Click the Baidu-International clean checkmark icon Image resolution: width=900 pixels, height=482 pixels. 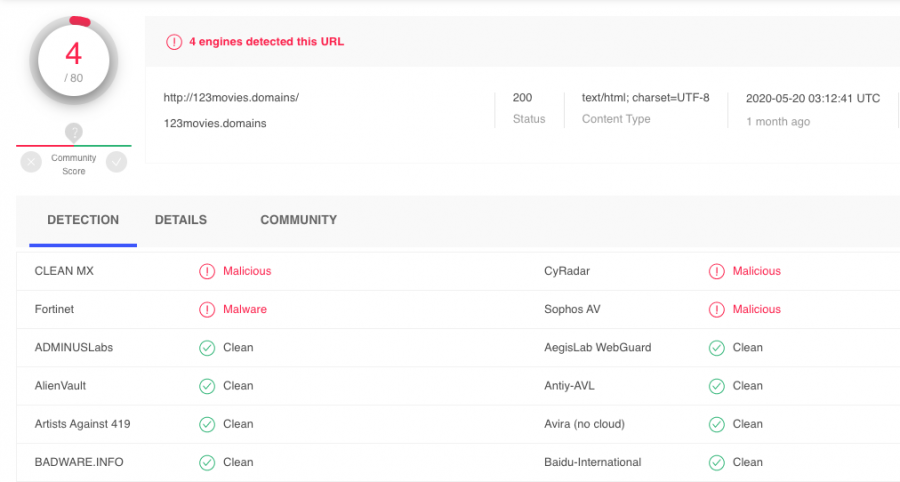tap(716, 462)
